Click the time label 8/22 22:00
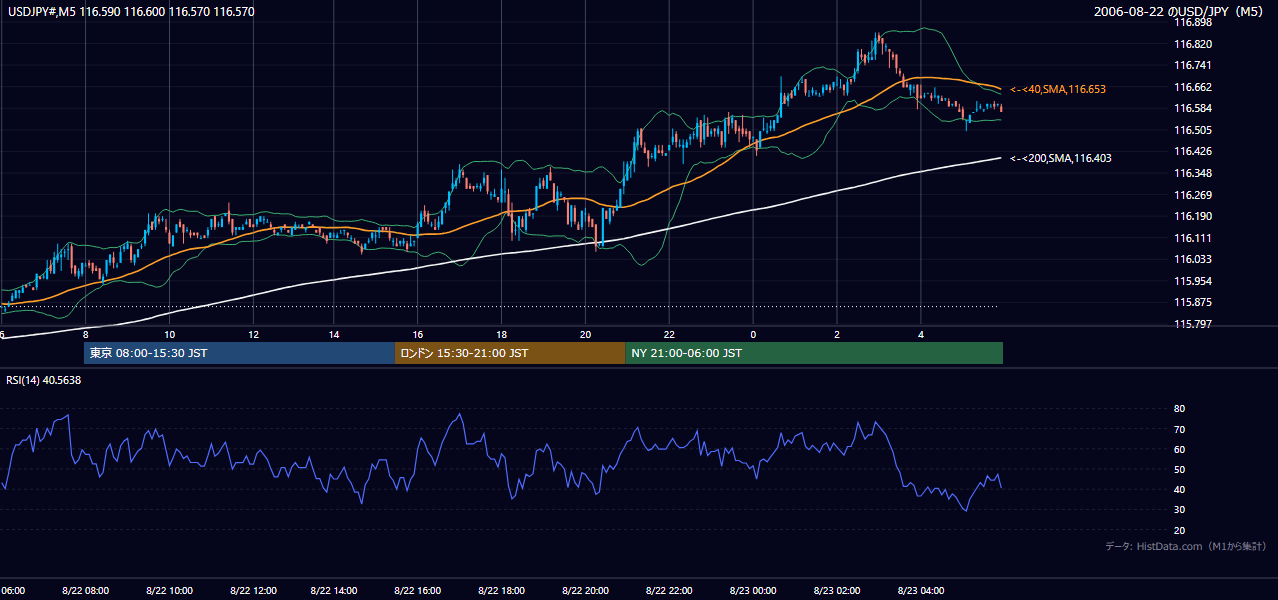Viewport: 1278px width, 600px height. coord(669,590)
